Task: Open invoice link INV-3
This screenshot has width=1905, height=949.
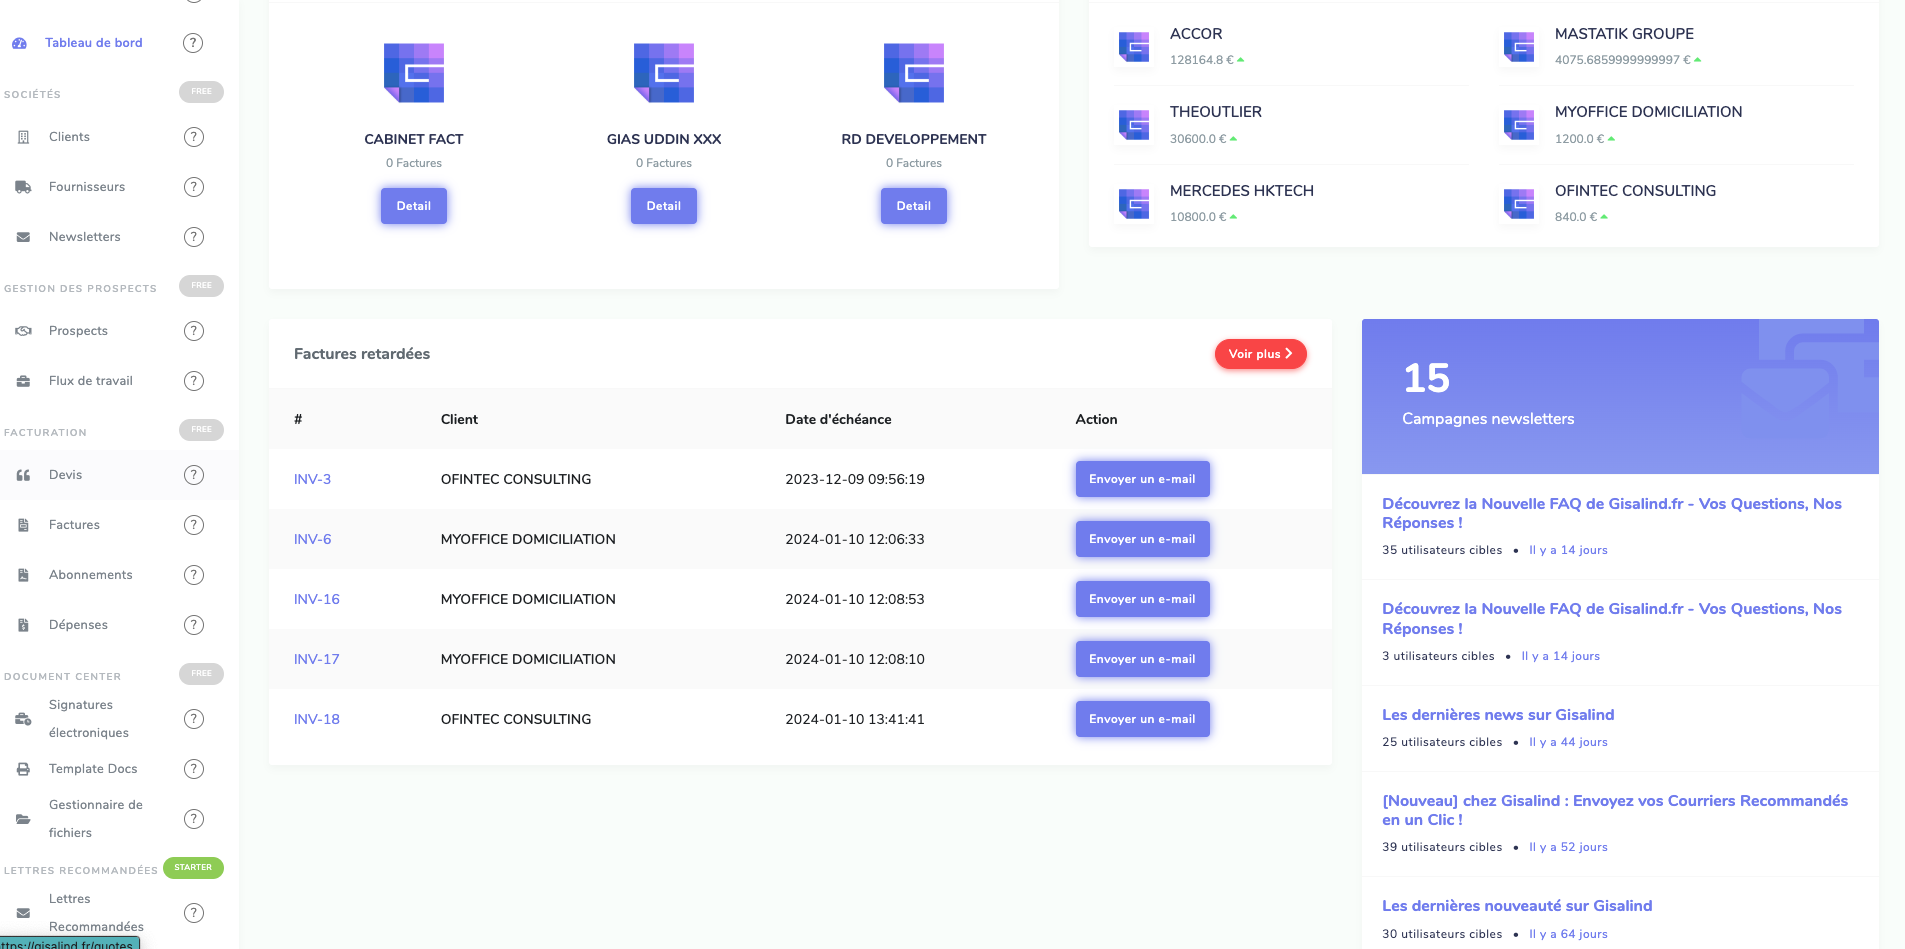Action: coord(312,479)
